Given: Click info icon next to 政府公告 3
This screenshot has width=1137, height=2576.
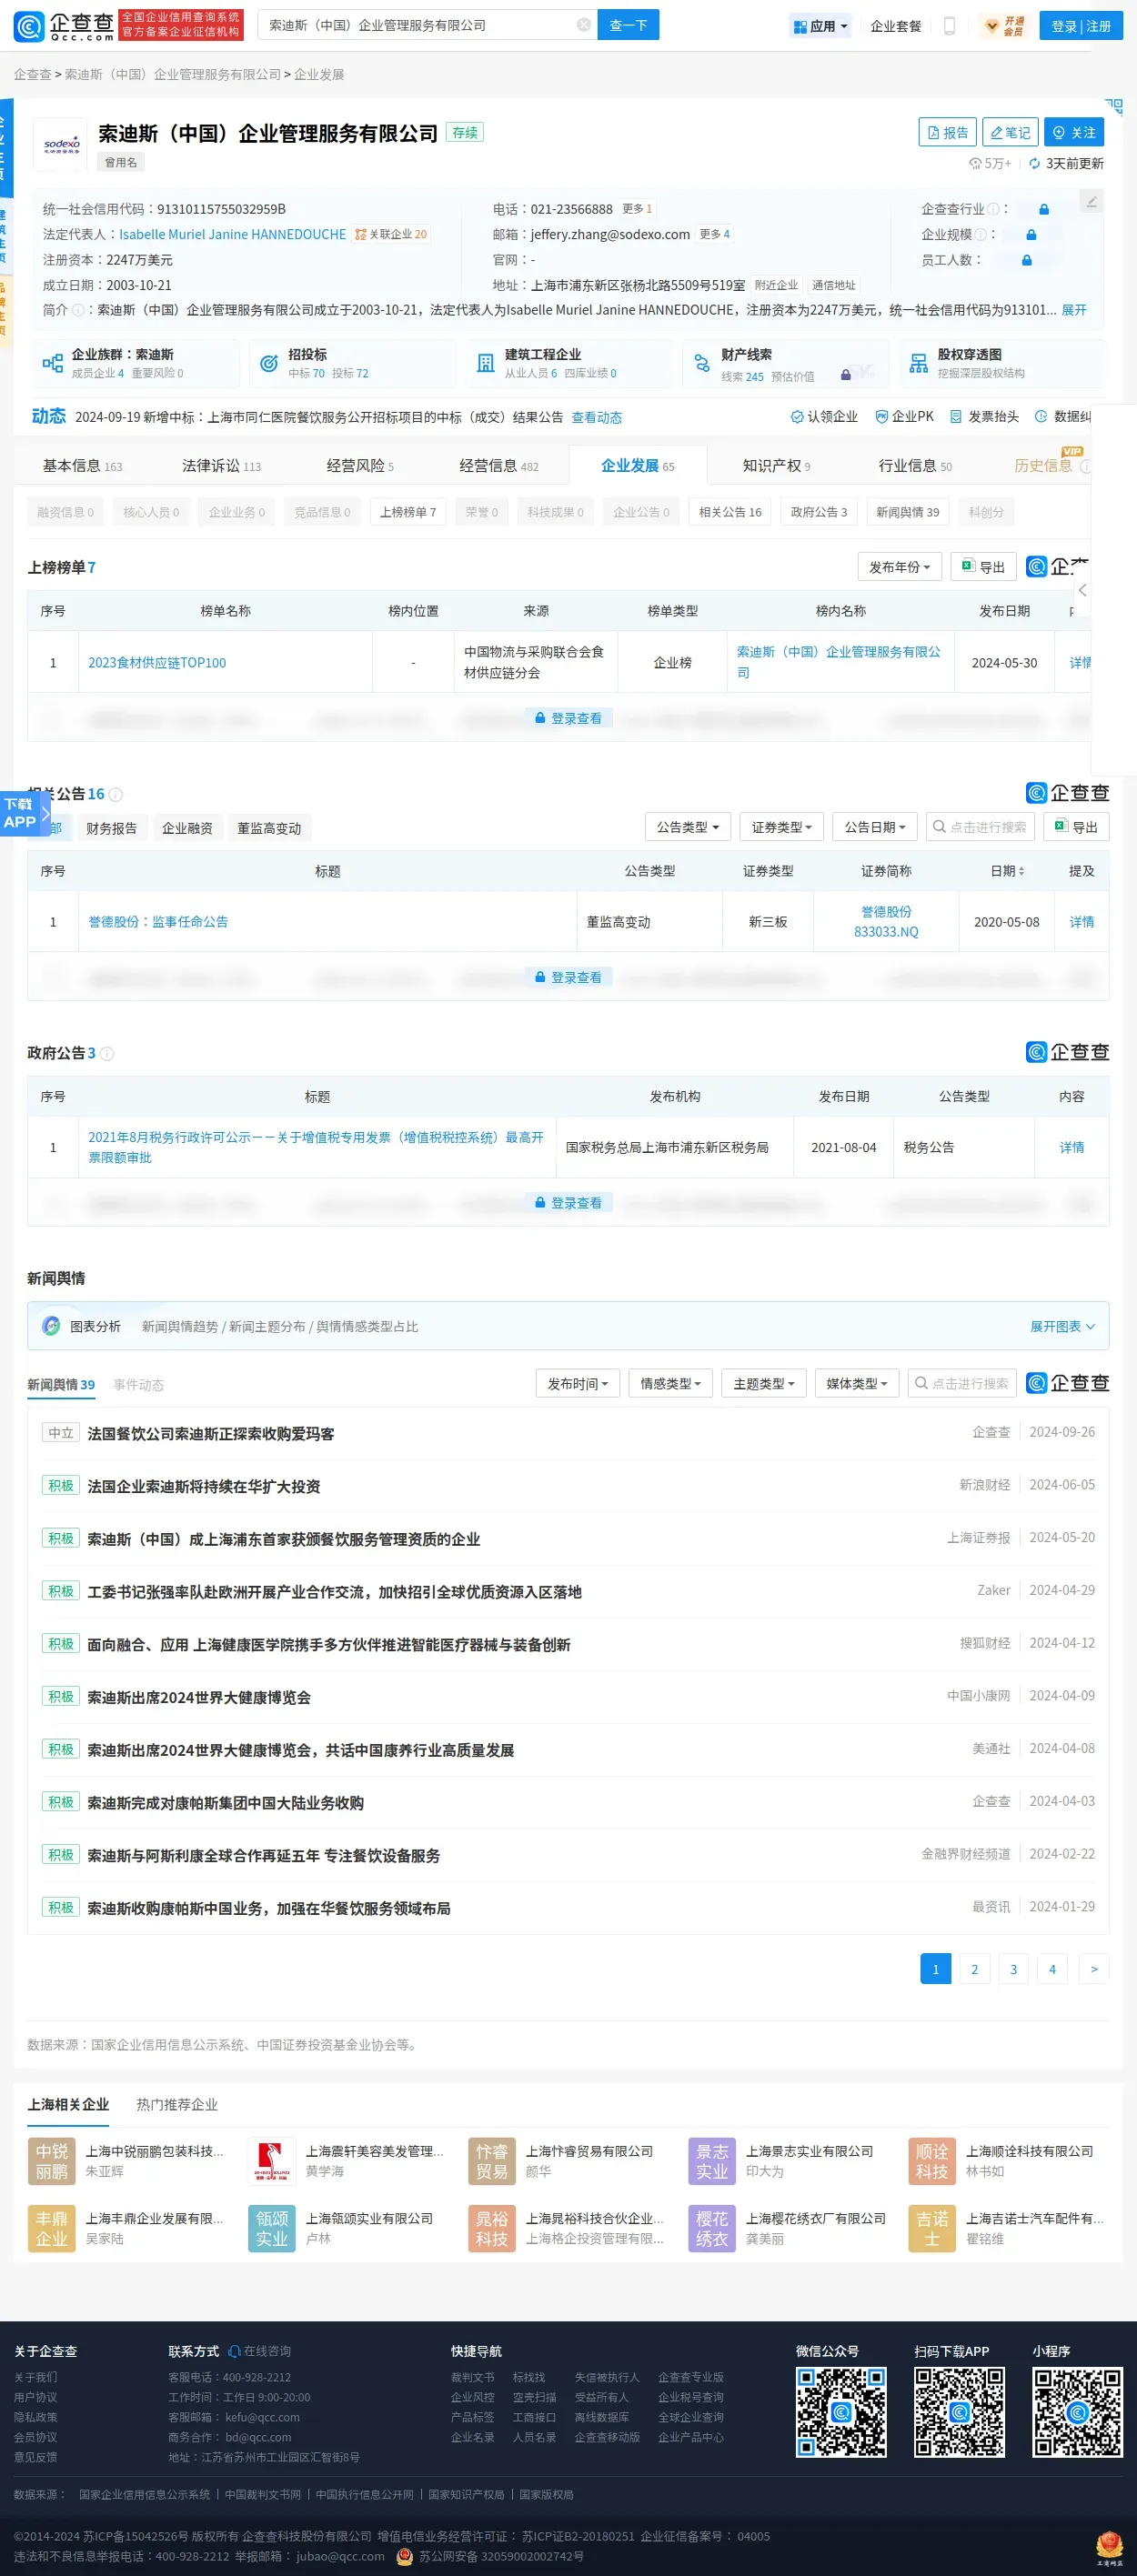Looking at the screenshot, I should coord(107,1054).
